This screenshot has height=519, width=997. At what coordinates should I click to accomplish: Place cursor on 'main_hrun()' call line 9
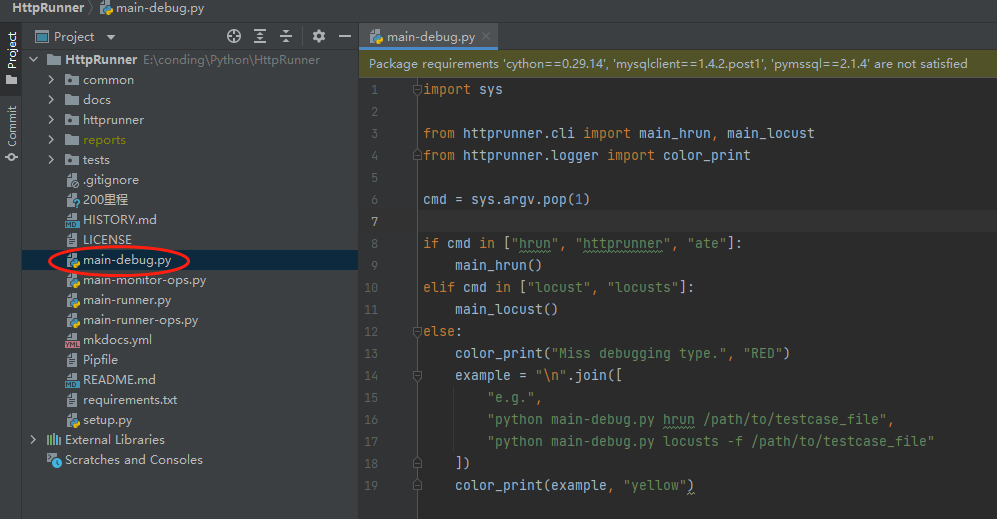(498, 265)
